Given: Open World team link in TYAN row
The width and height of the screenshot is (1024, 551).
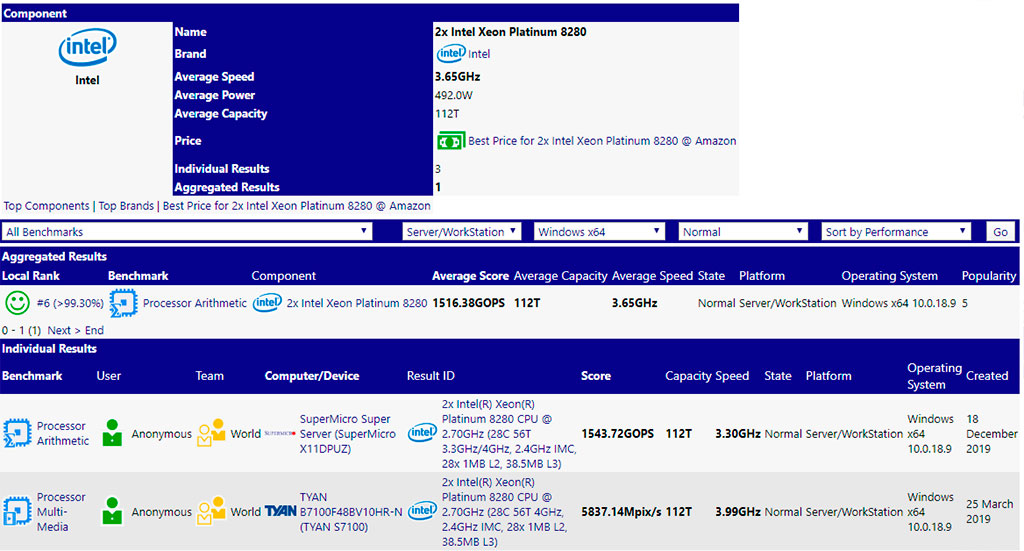Looking at the screenshot, I should click(x=246, y=512).
